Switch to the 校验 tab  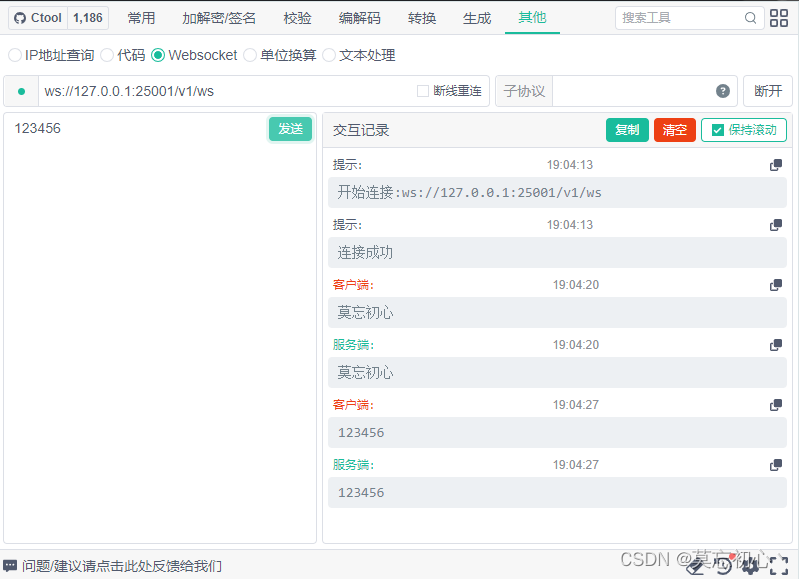297,18
